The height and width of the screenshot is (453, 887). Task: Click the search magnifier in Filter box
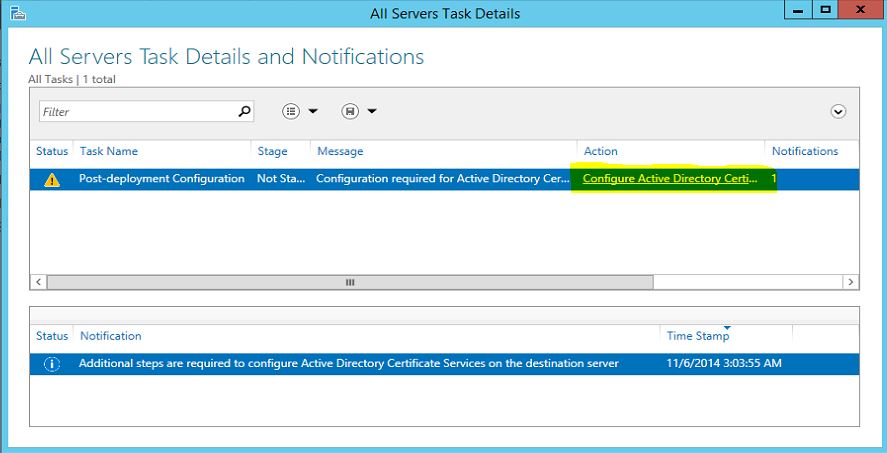click(x=244, y=111)
